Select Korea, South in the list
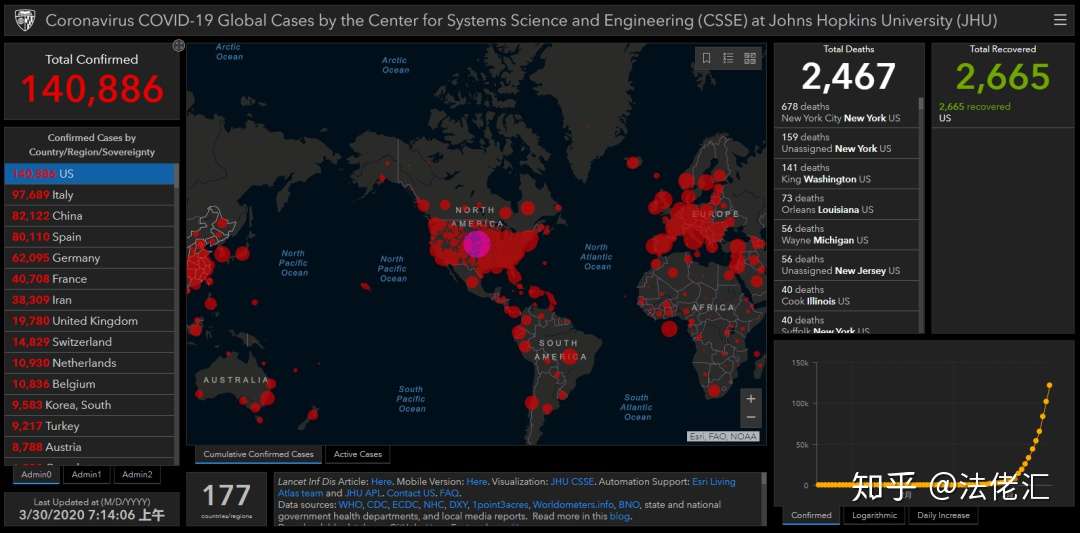 point(90,405)
